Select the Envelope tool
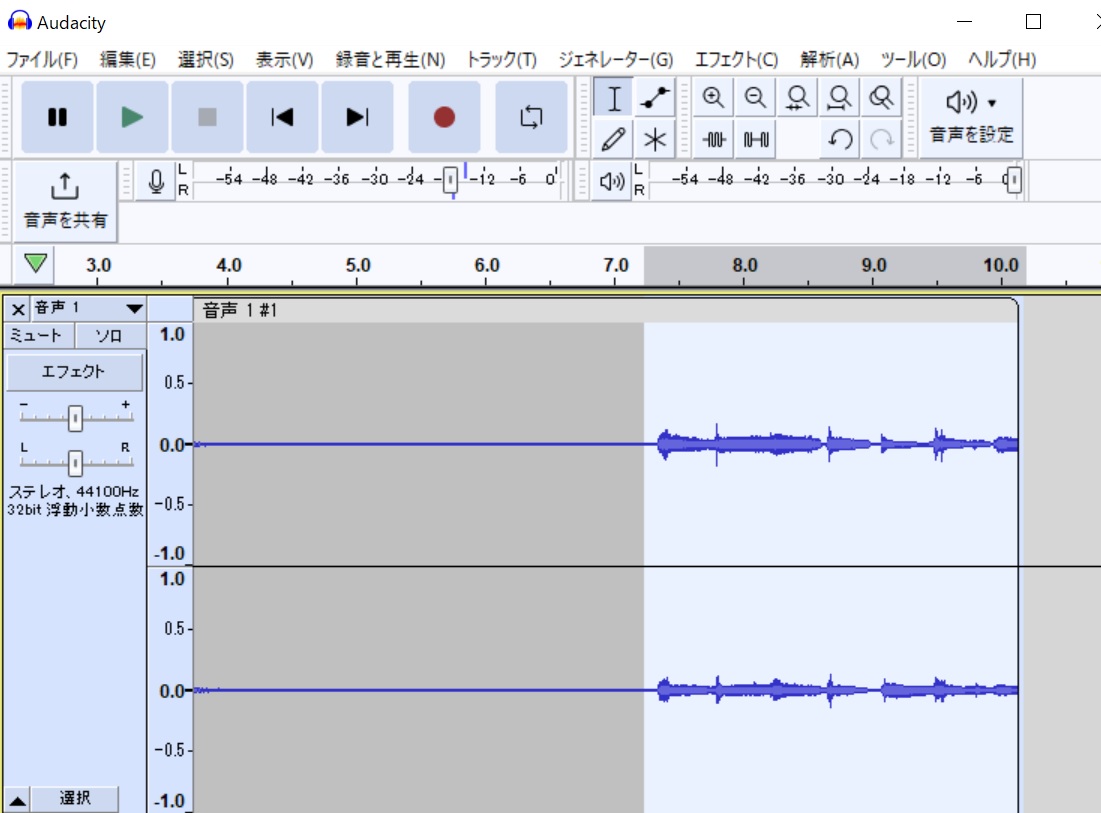This screenshot has width=1101, height=813. click(655, 98)
